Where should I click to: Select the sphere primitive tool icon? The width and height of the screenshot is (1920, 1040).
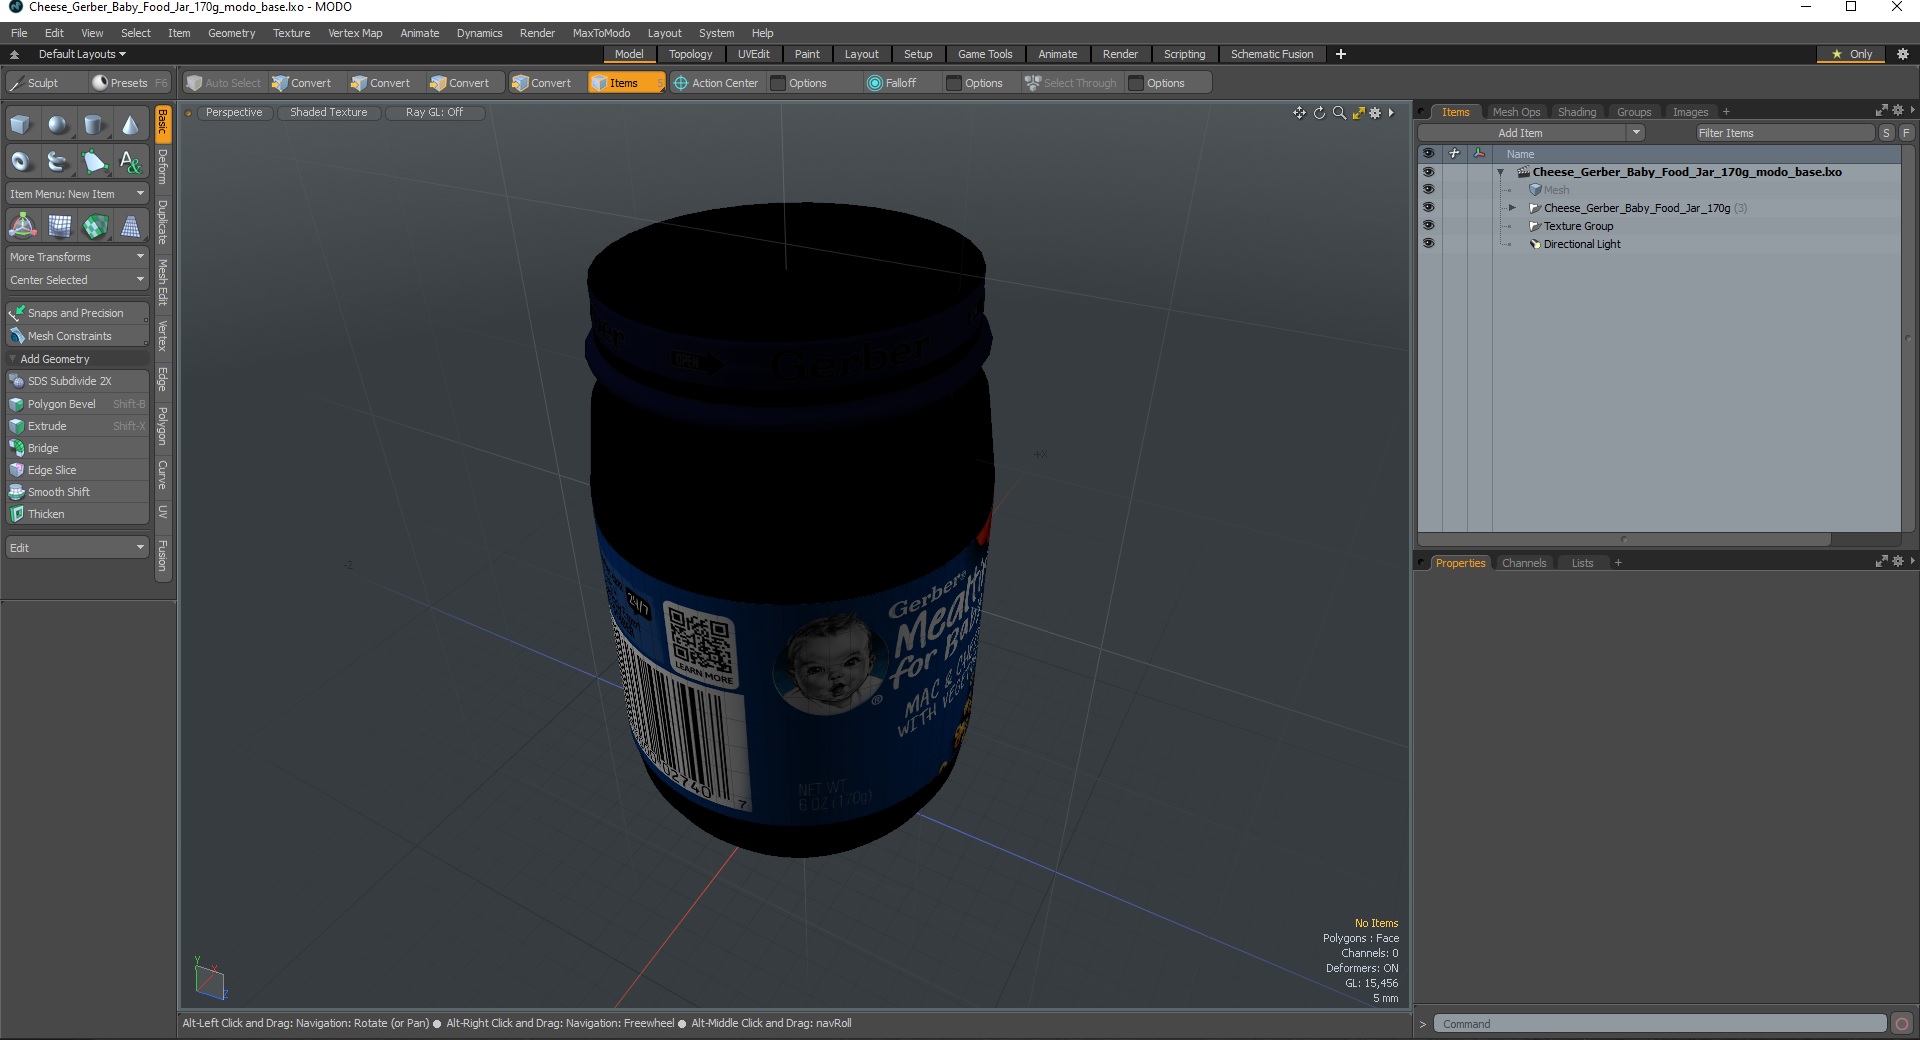[x=58, y=125]
